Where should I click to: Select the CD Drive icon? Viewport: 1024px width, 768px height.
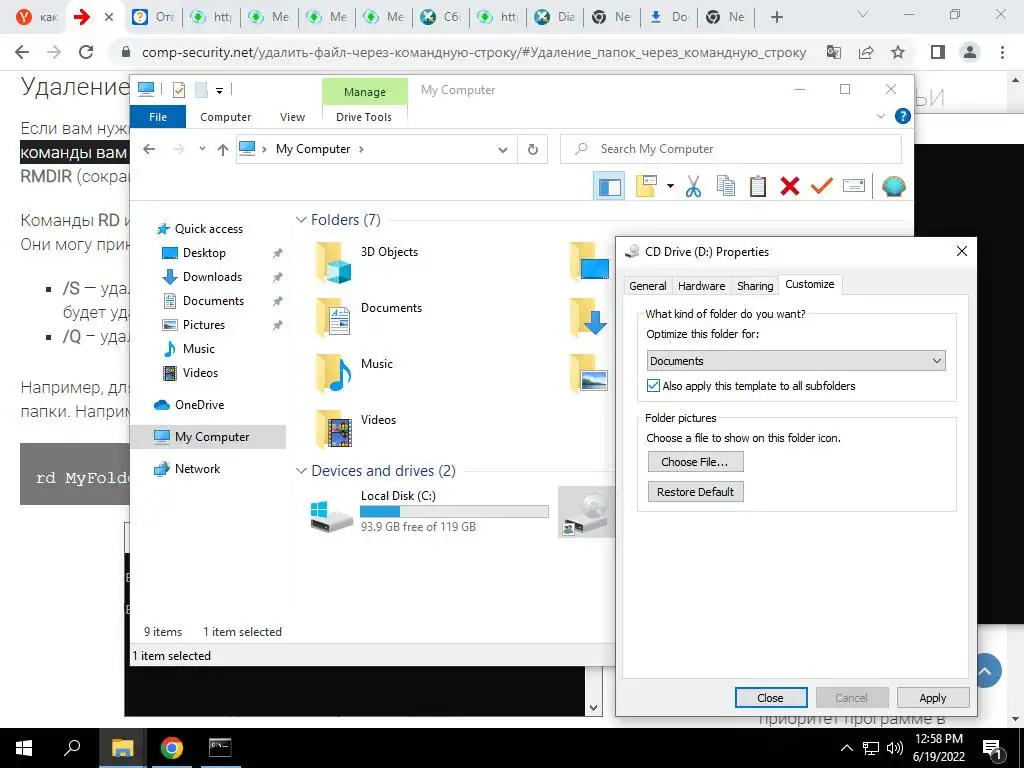[x=587, y=512]
